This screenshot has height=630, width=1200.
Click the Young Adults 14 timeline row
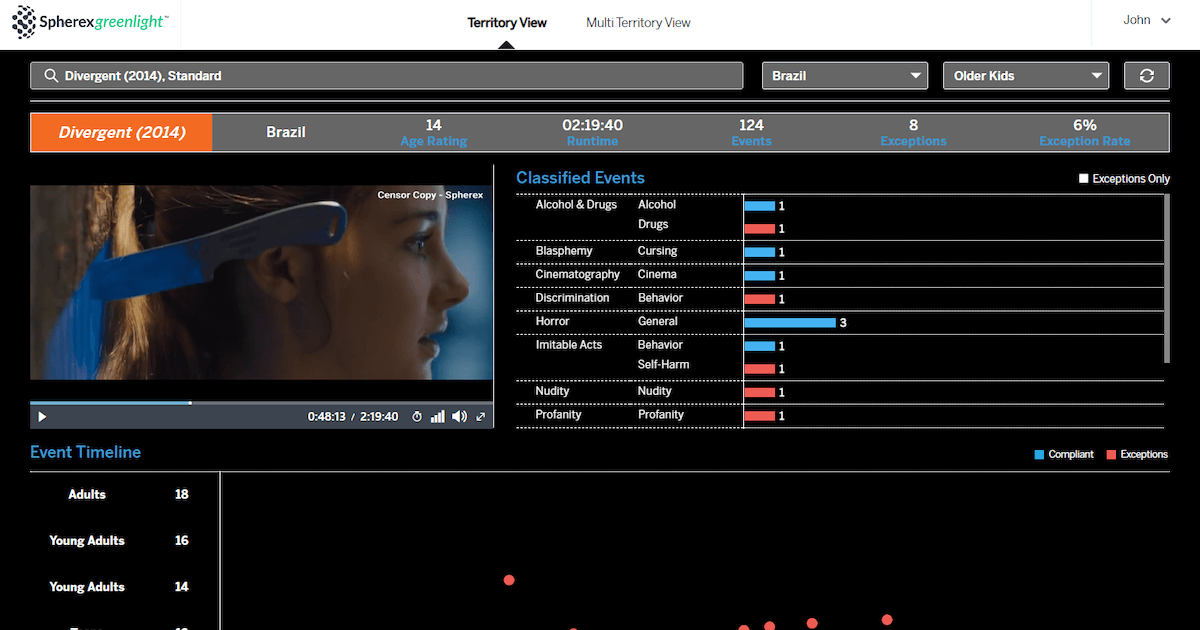point(125,587)
